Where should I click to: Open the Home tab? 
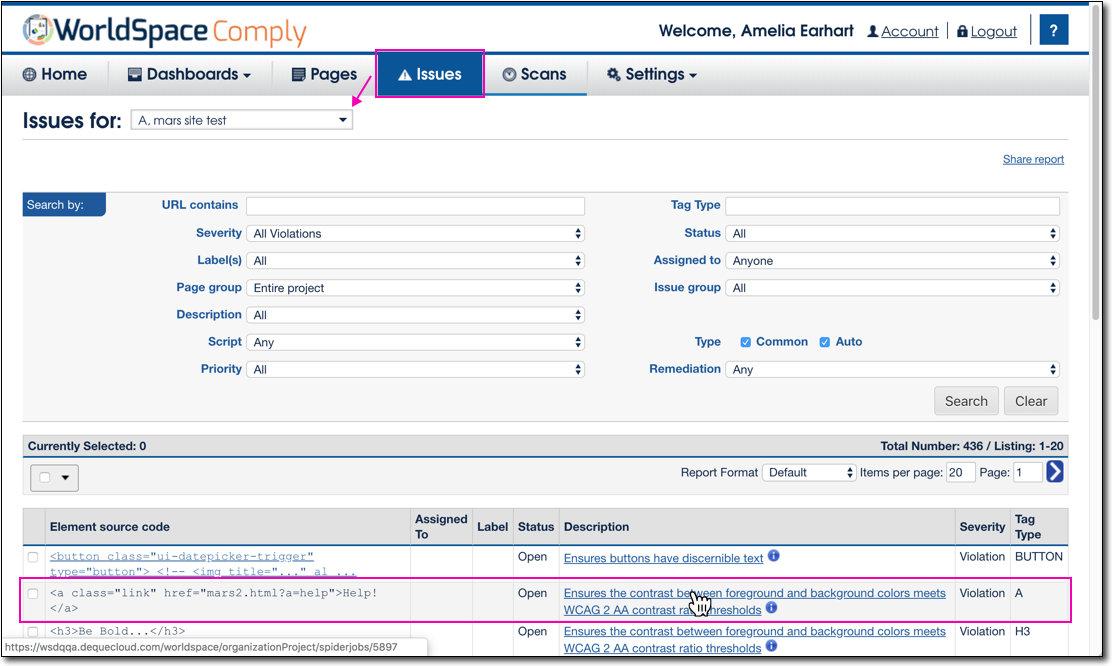[x=55, y=74]
